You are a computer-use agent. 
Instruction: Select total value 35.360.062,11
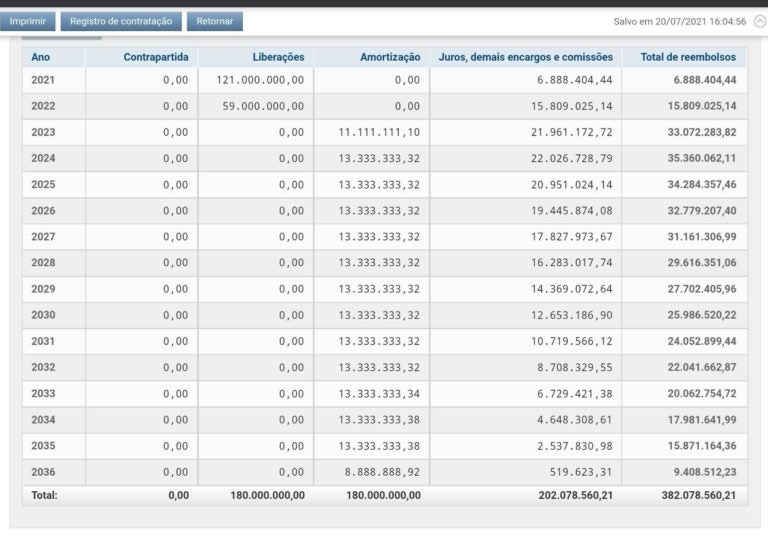tap(702, 158)
